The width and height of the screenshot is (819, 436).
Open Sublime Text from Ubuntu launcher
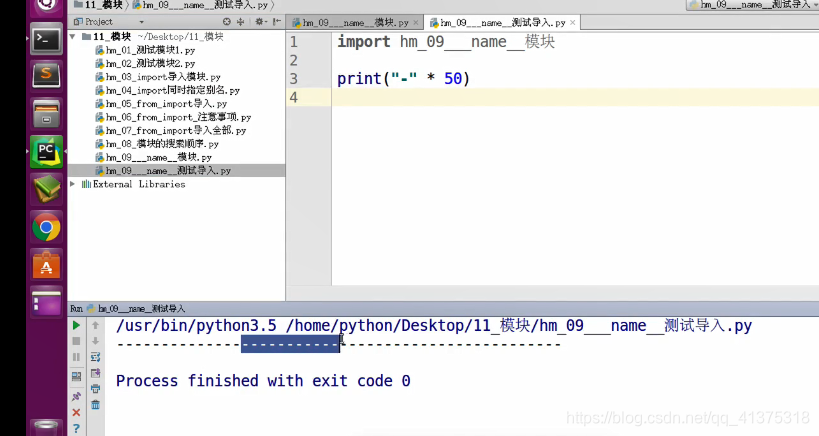tap(46, 76)
